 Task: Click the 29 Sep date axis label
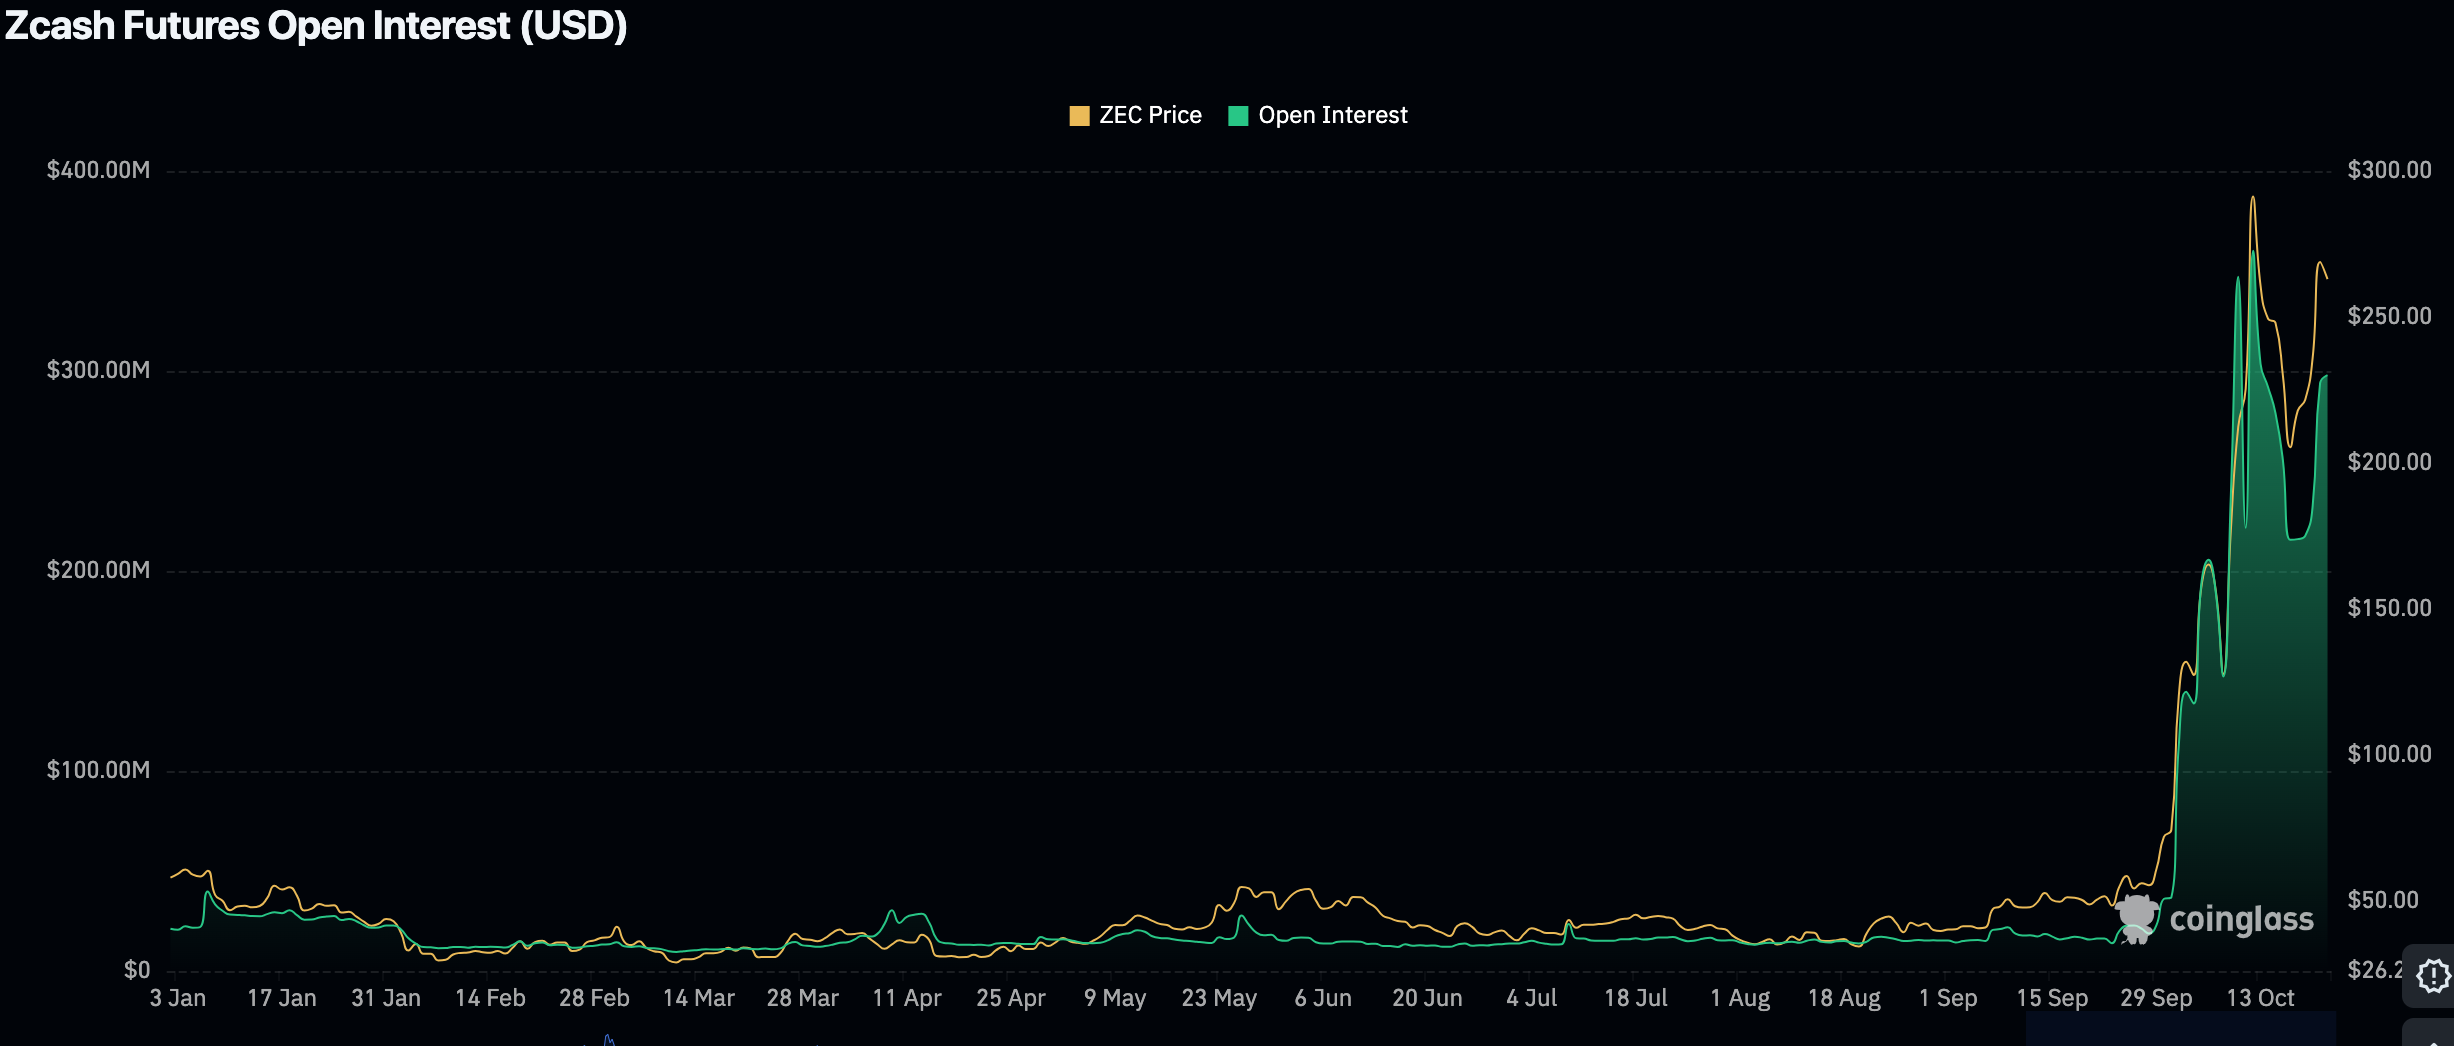[2156, 998]
